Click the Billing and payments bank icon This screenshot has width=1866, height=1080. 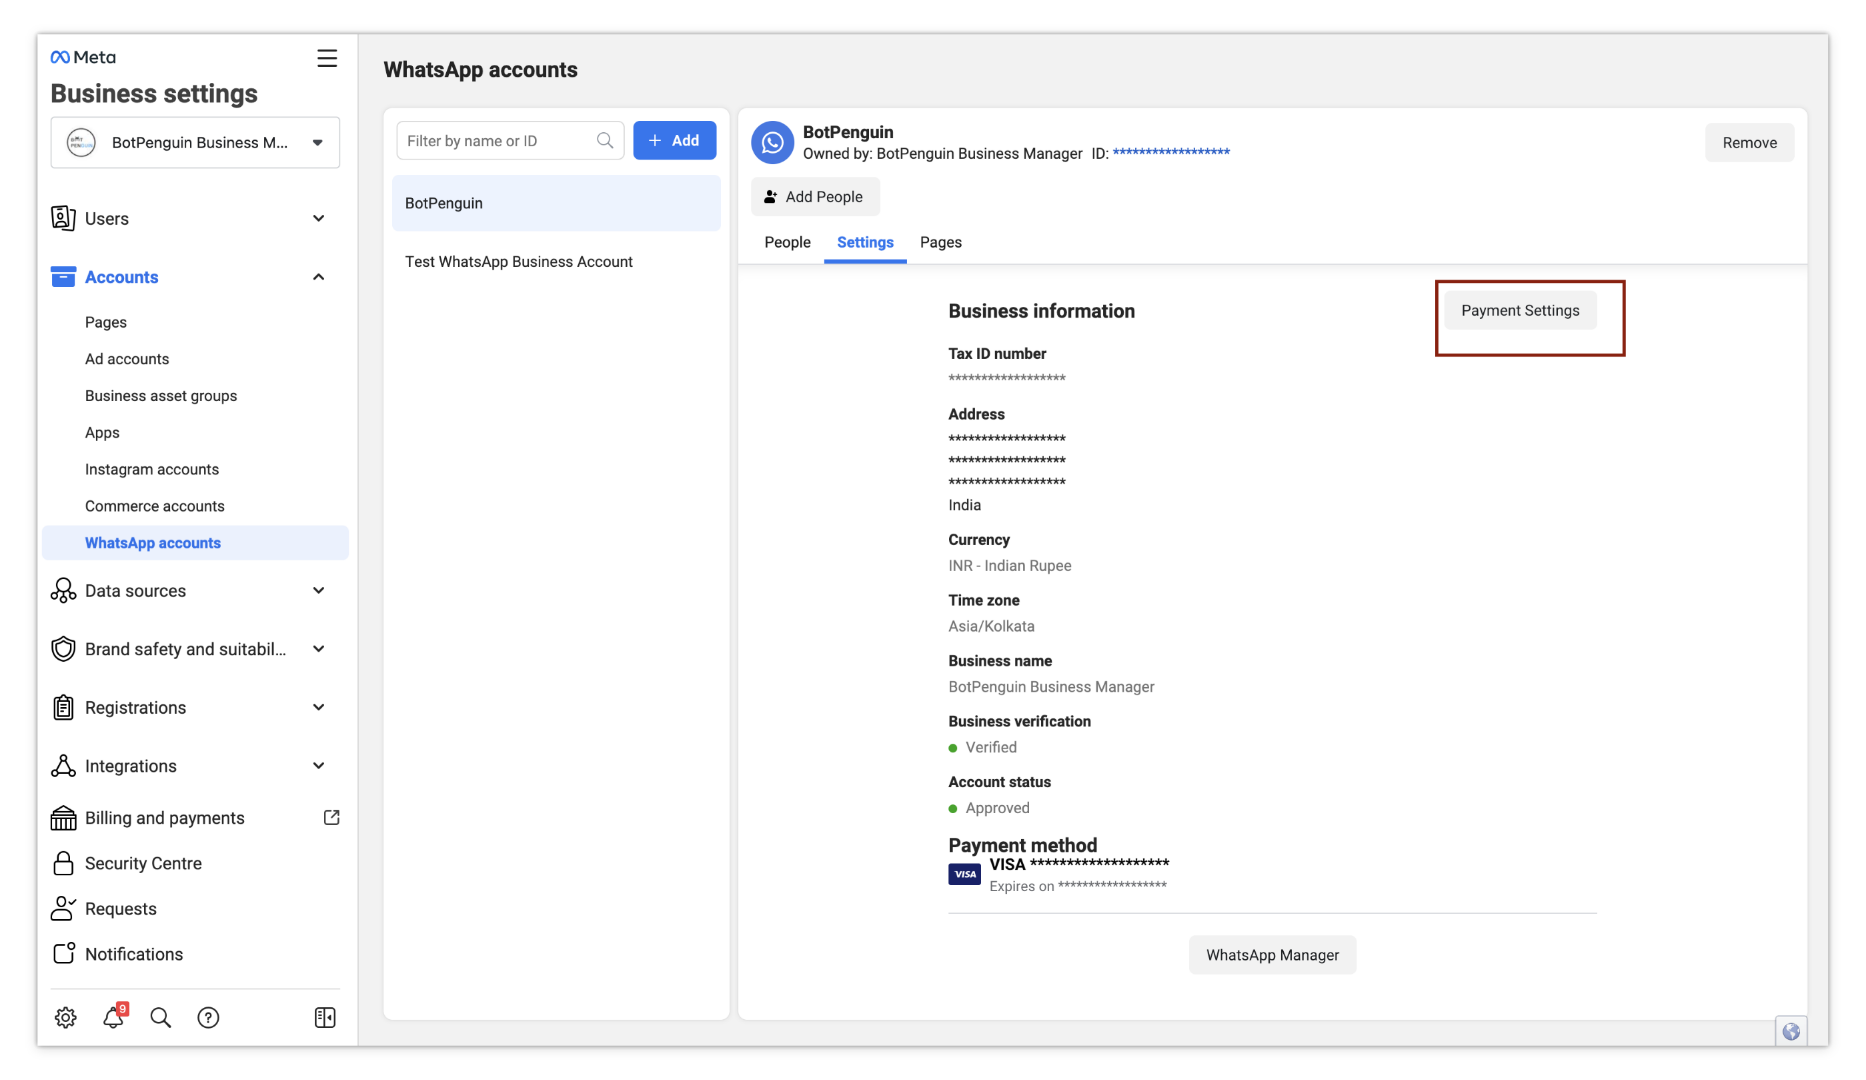click(63, 818)
